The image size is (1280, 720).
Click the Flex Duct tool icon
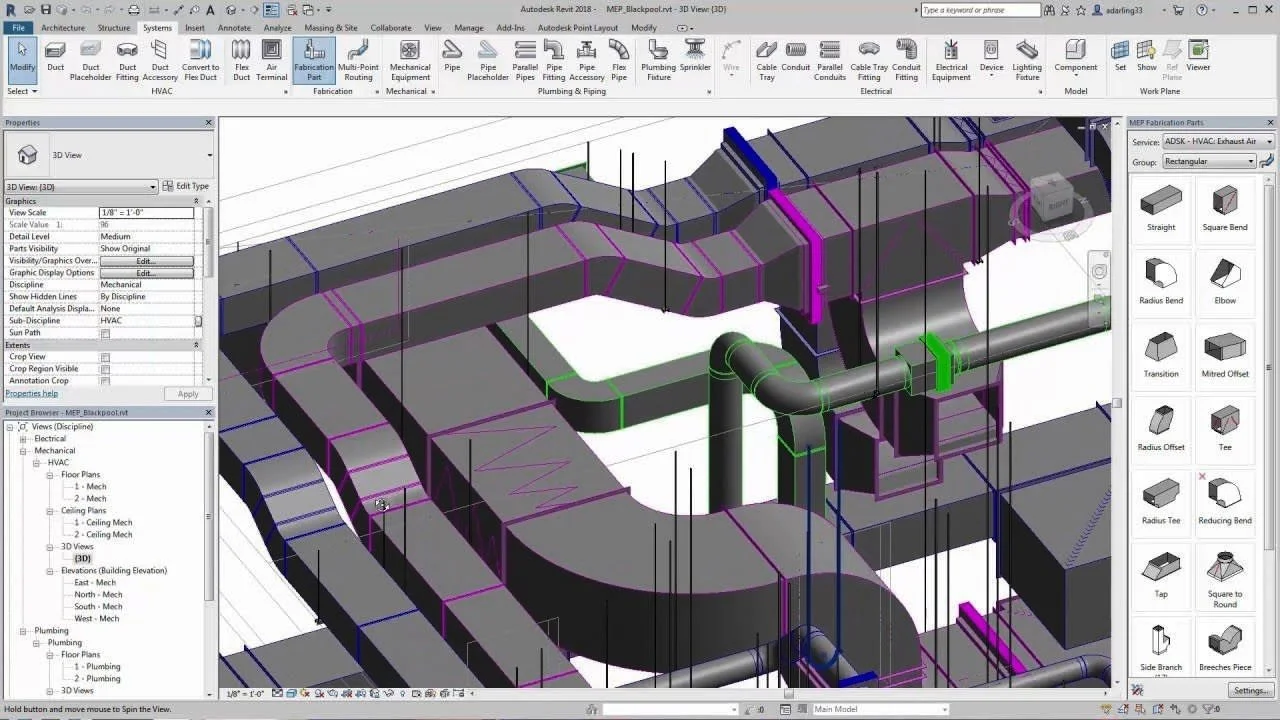pyautogui.click(x=241, y=60)
